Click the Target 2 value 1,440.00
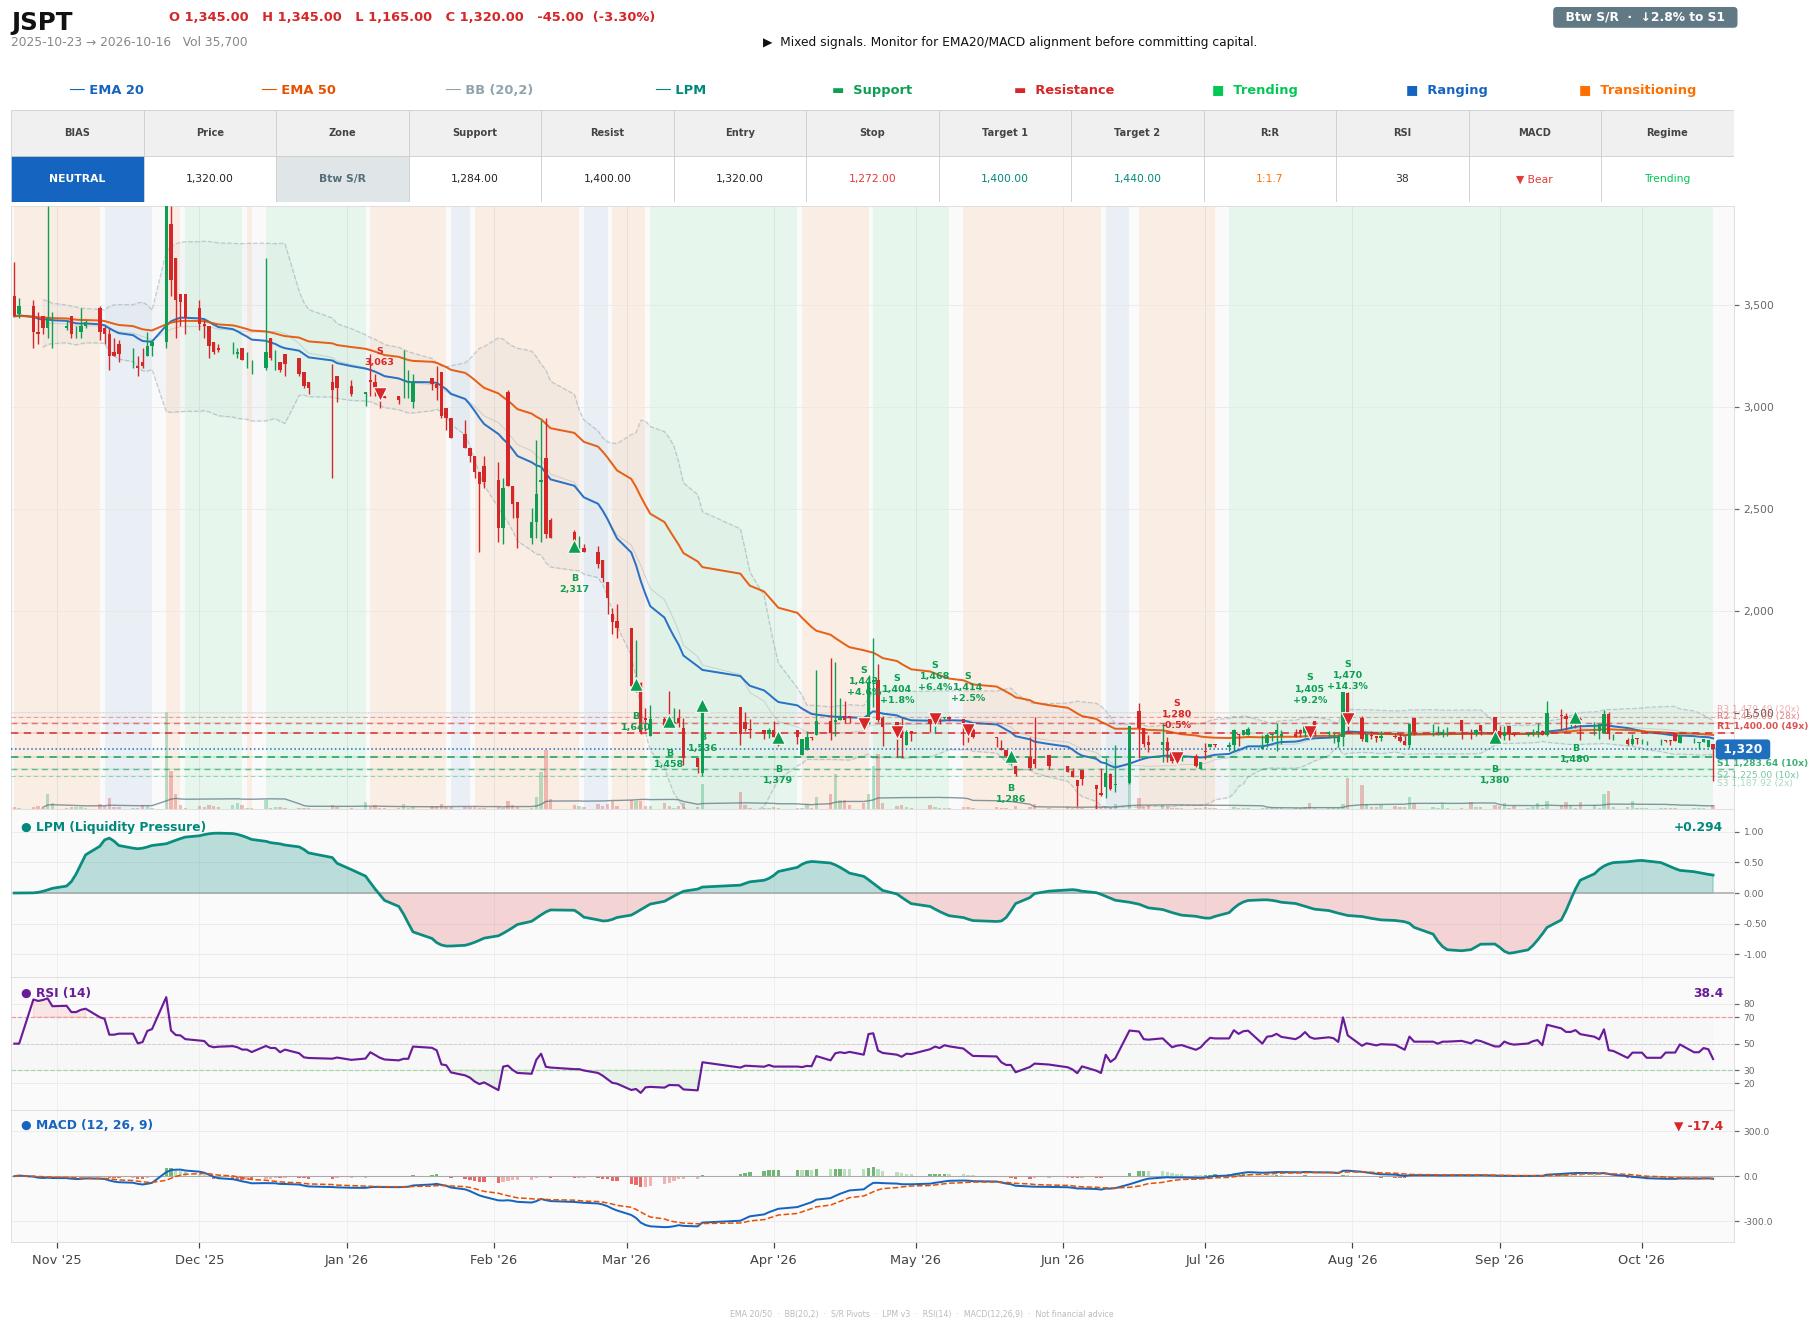 pyautogui.click(x=1137, y=179)
